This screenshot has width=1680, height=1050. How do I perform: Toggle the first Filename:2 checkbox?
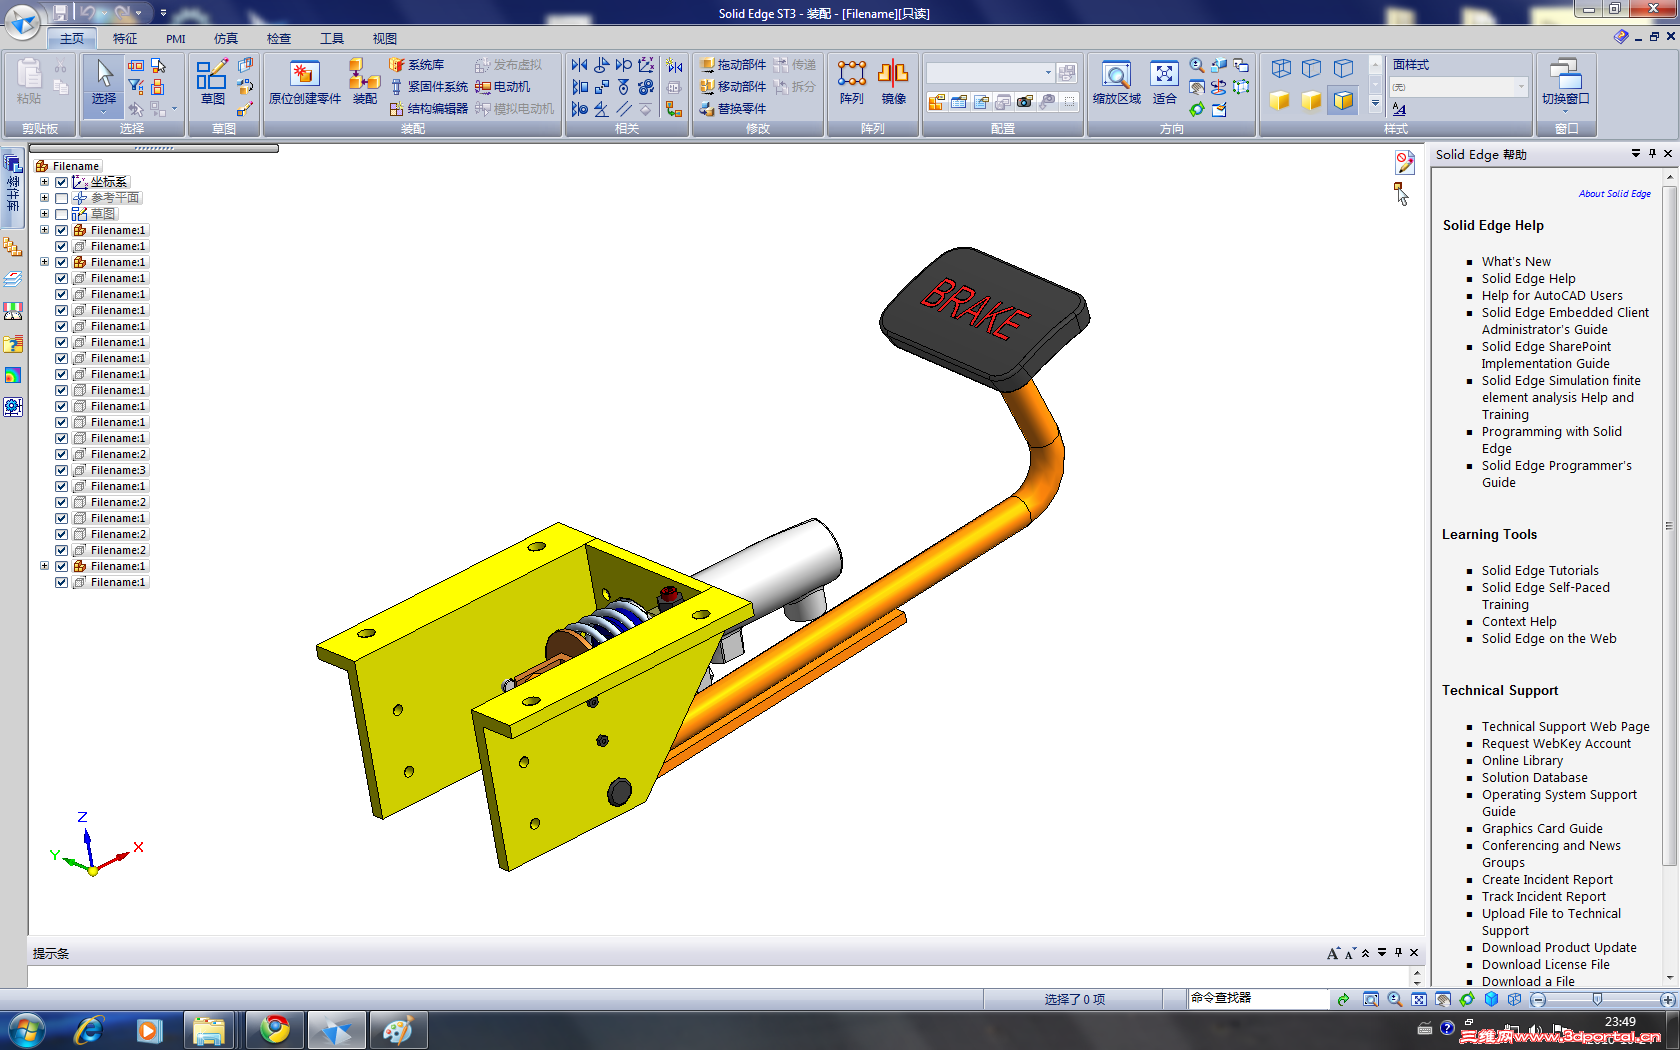coord(62,454)
